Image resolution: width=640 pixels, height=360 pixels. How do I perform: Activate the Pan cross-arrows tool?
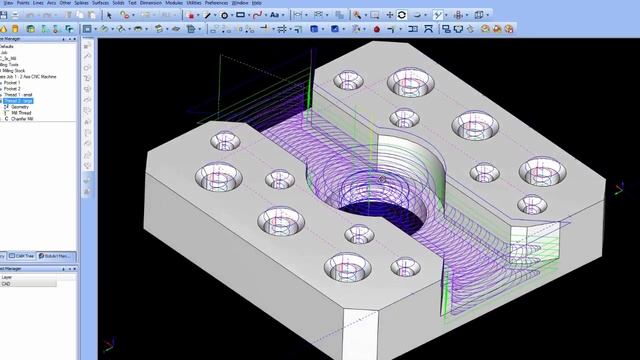coord(389,15)
